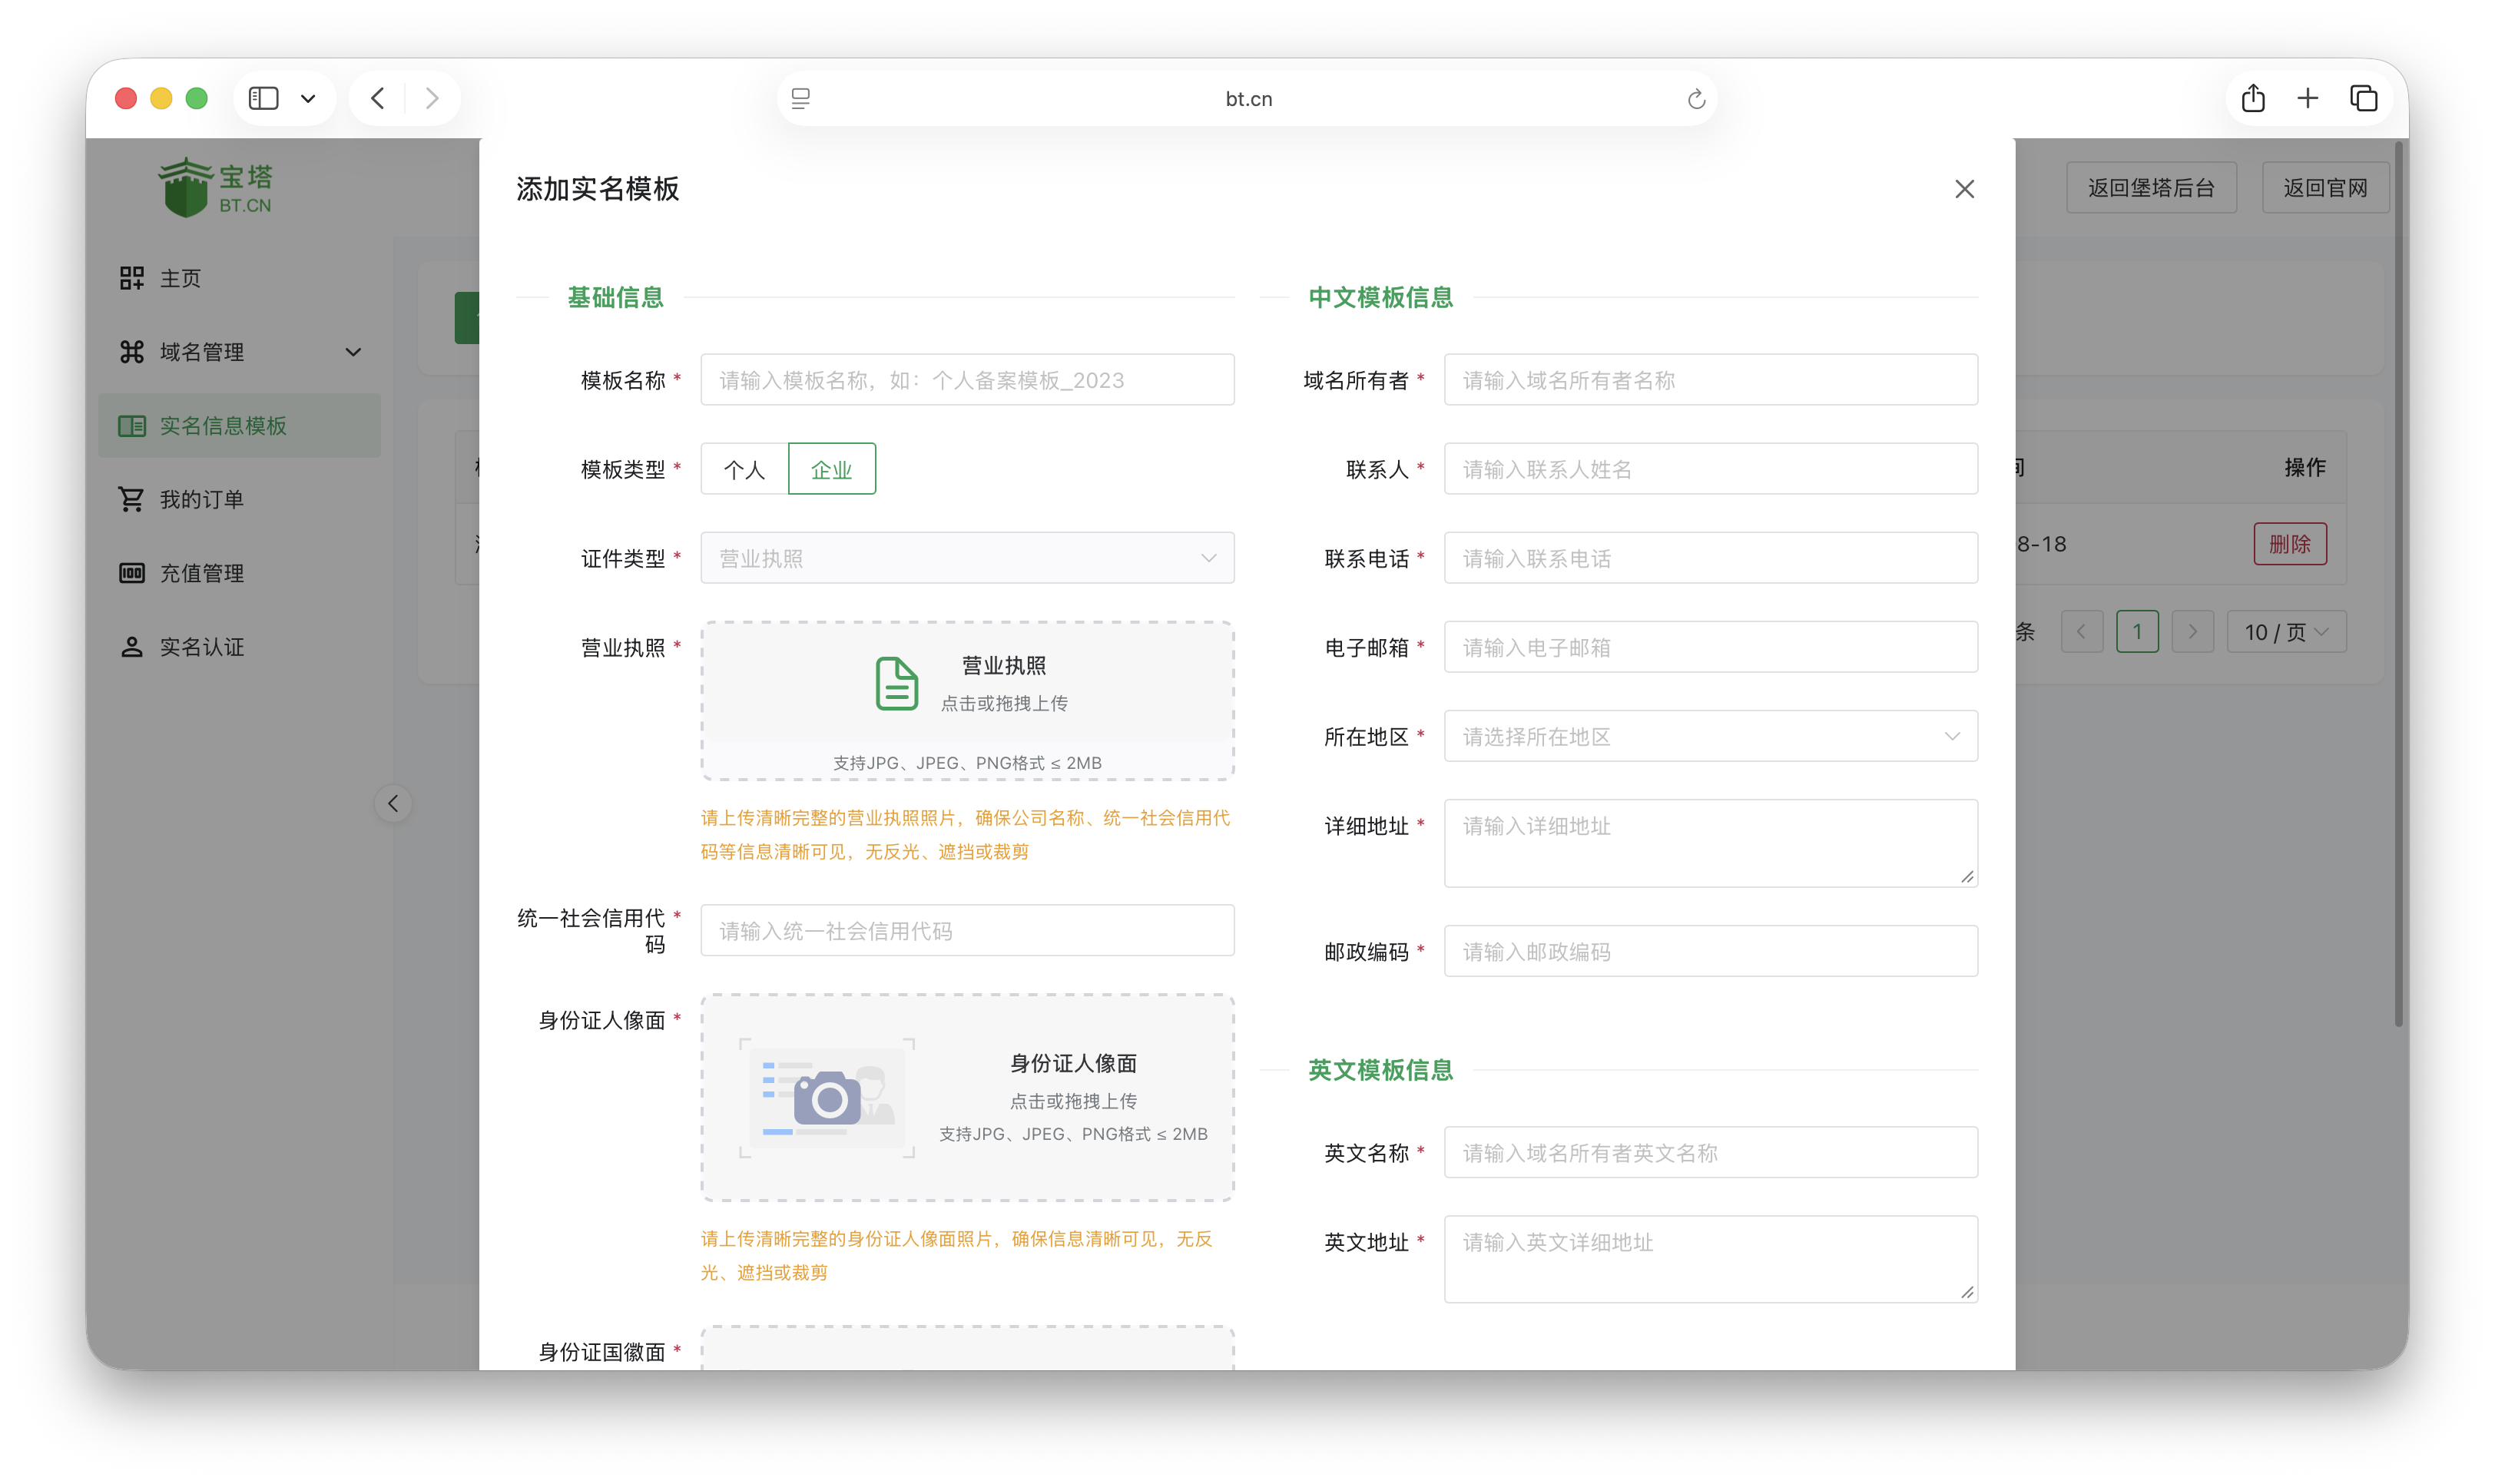
Task: Select page 1 in pagination
Action: 2138,631
